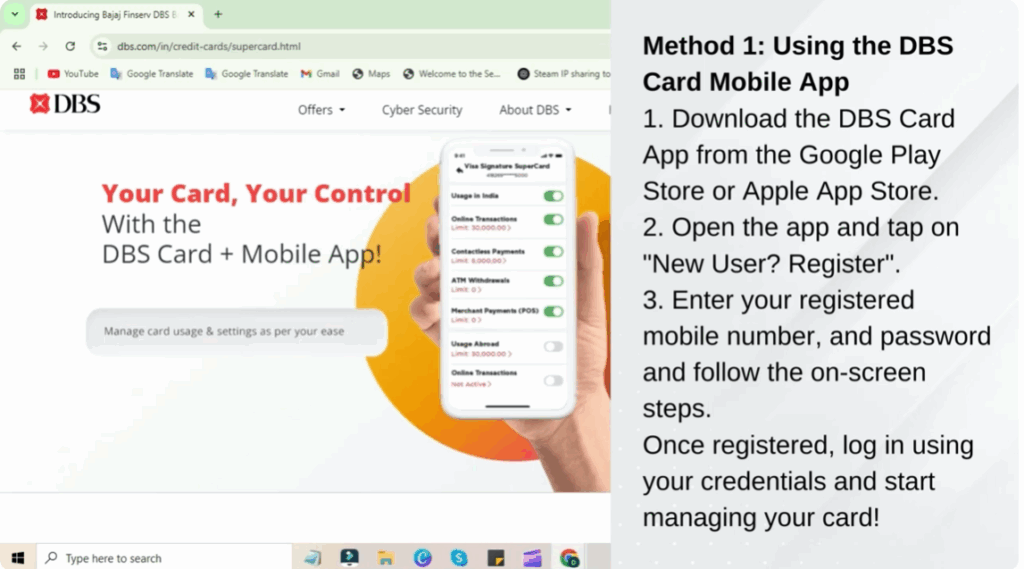Open the limit under Contactless Payments
The width and height of the screenshot is (1024, 569).
point(478,261)
